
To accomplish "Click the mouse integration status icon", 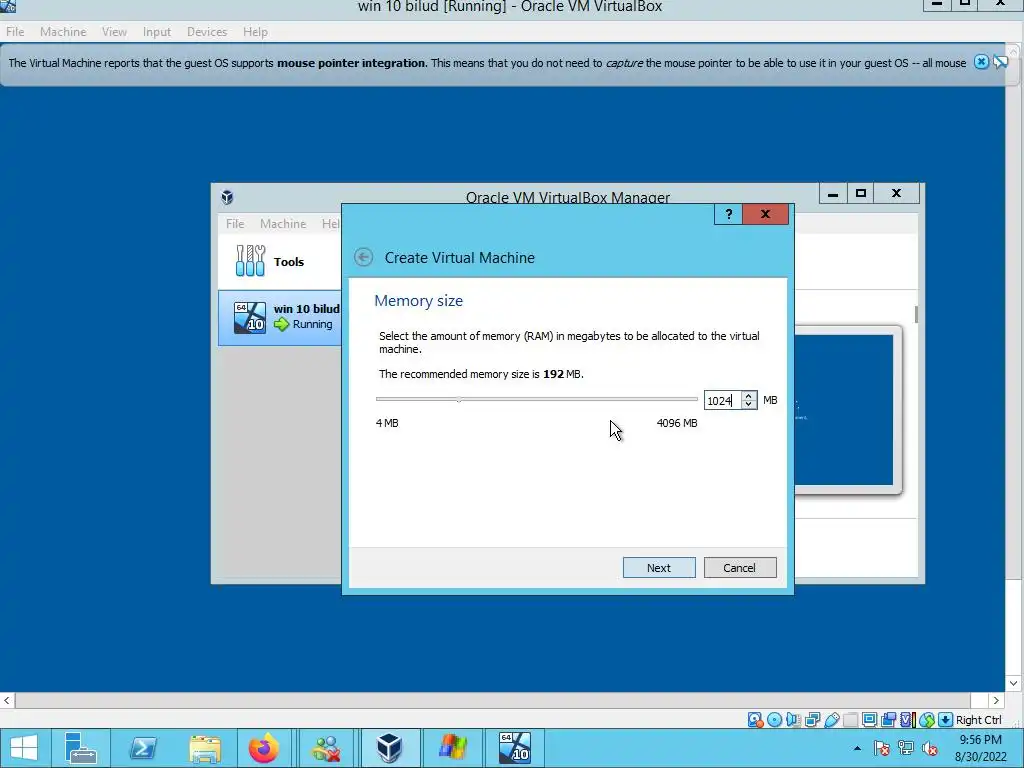I will (x=927, y=720).
